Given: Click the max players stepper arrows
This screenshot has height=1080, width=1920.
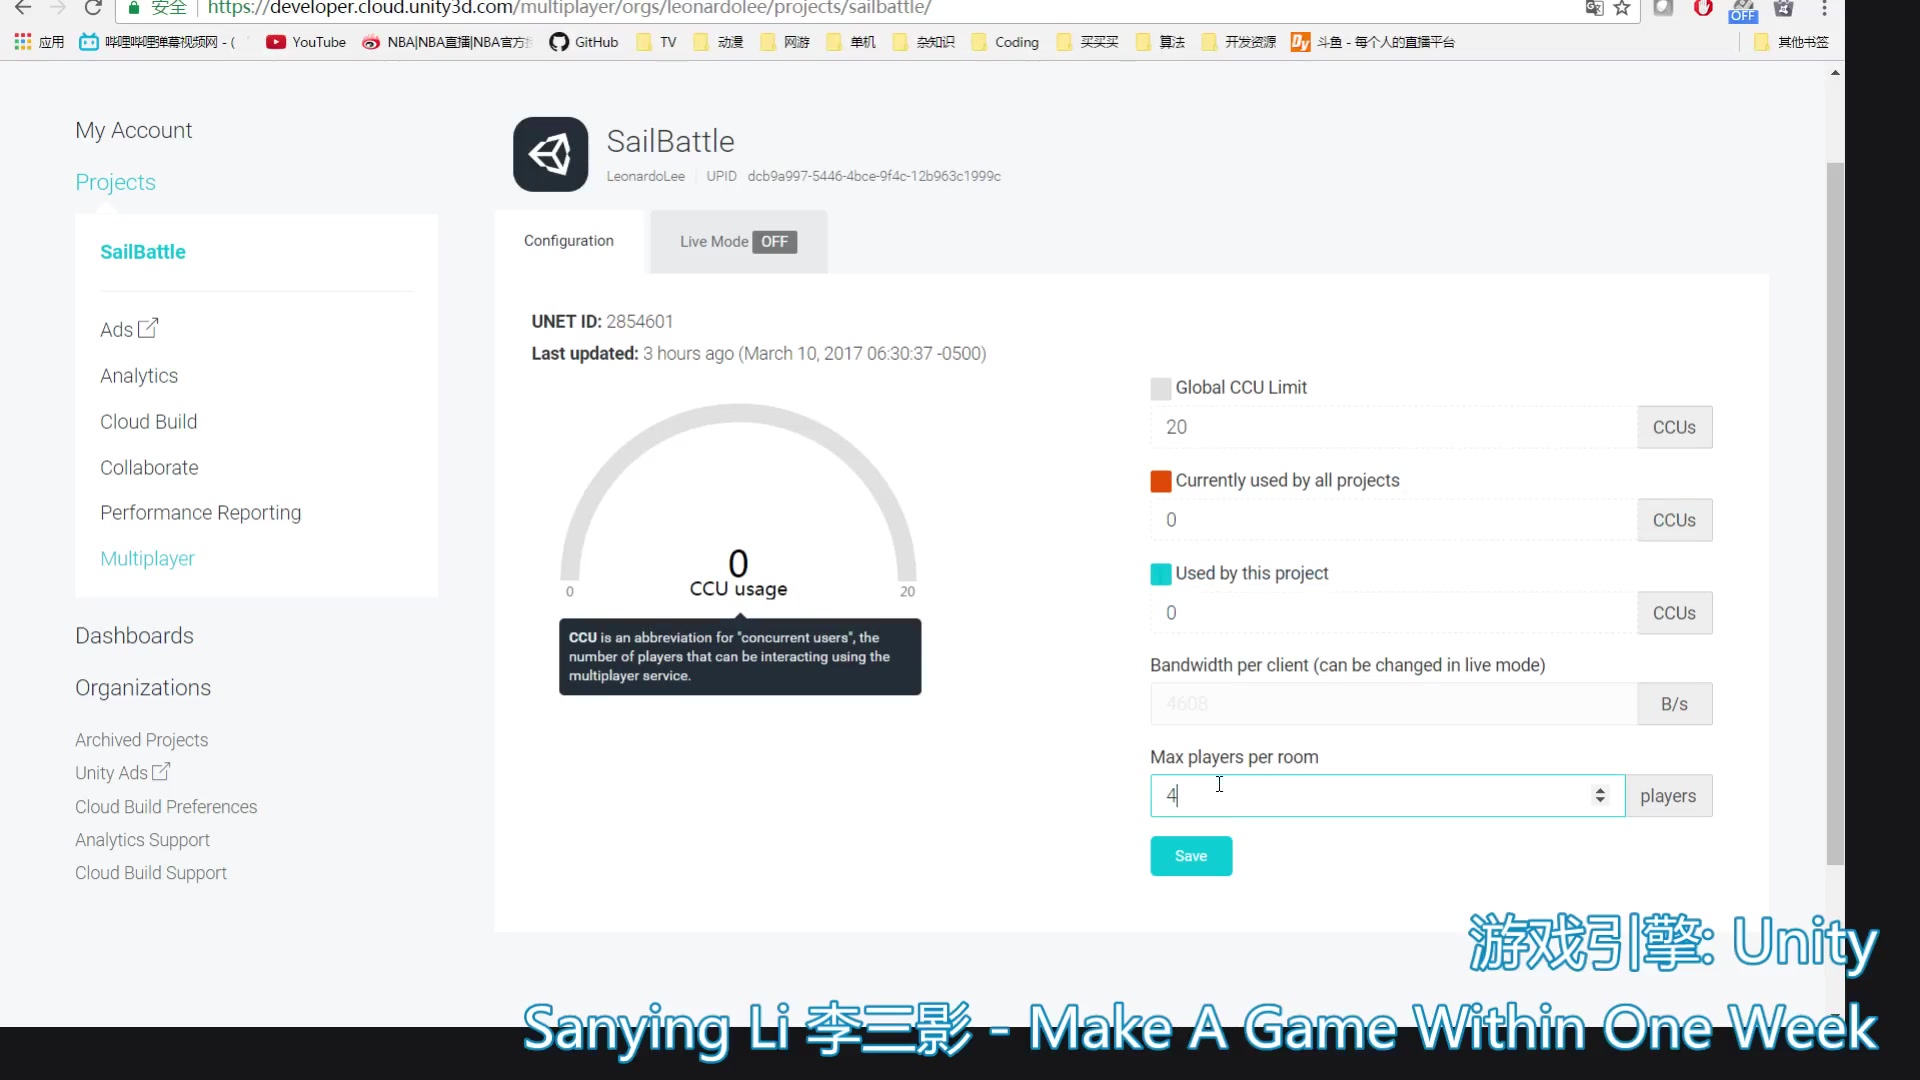Looking at the screenshot, I should coord(1600,795).
